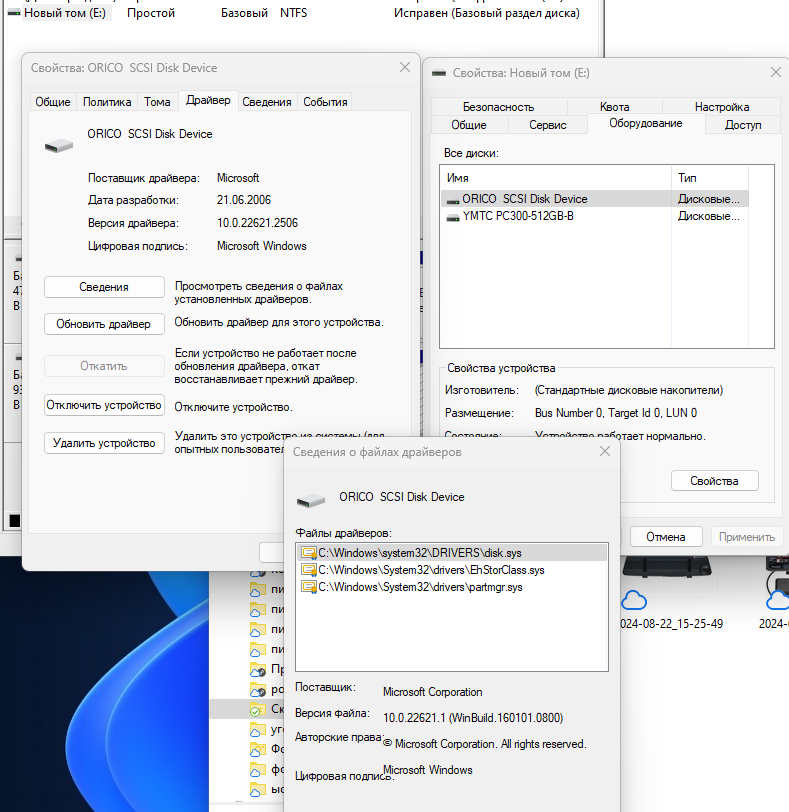Click the drive icon beside Новый том (E:)
The image size is (789, 812).
tap(14, 13)
